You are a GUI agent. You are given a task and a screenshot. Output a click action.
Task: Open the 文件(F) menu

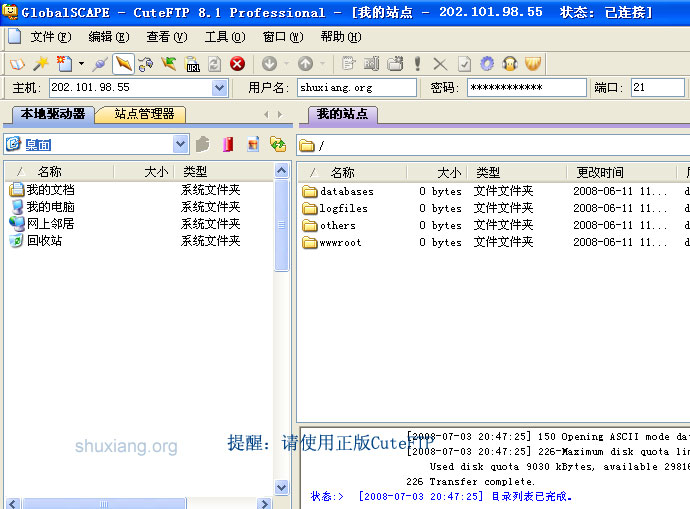(51, 37)
